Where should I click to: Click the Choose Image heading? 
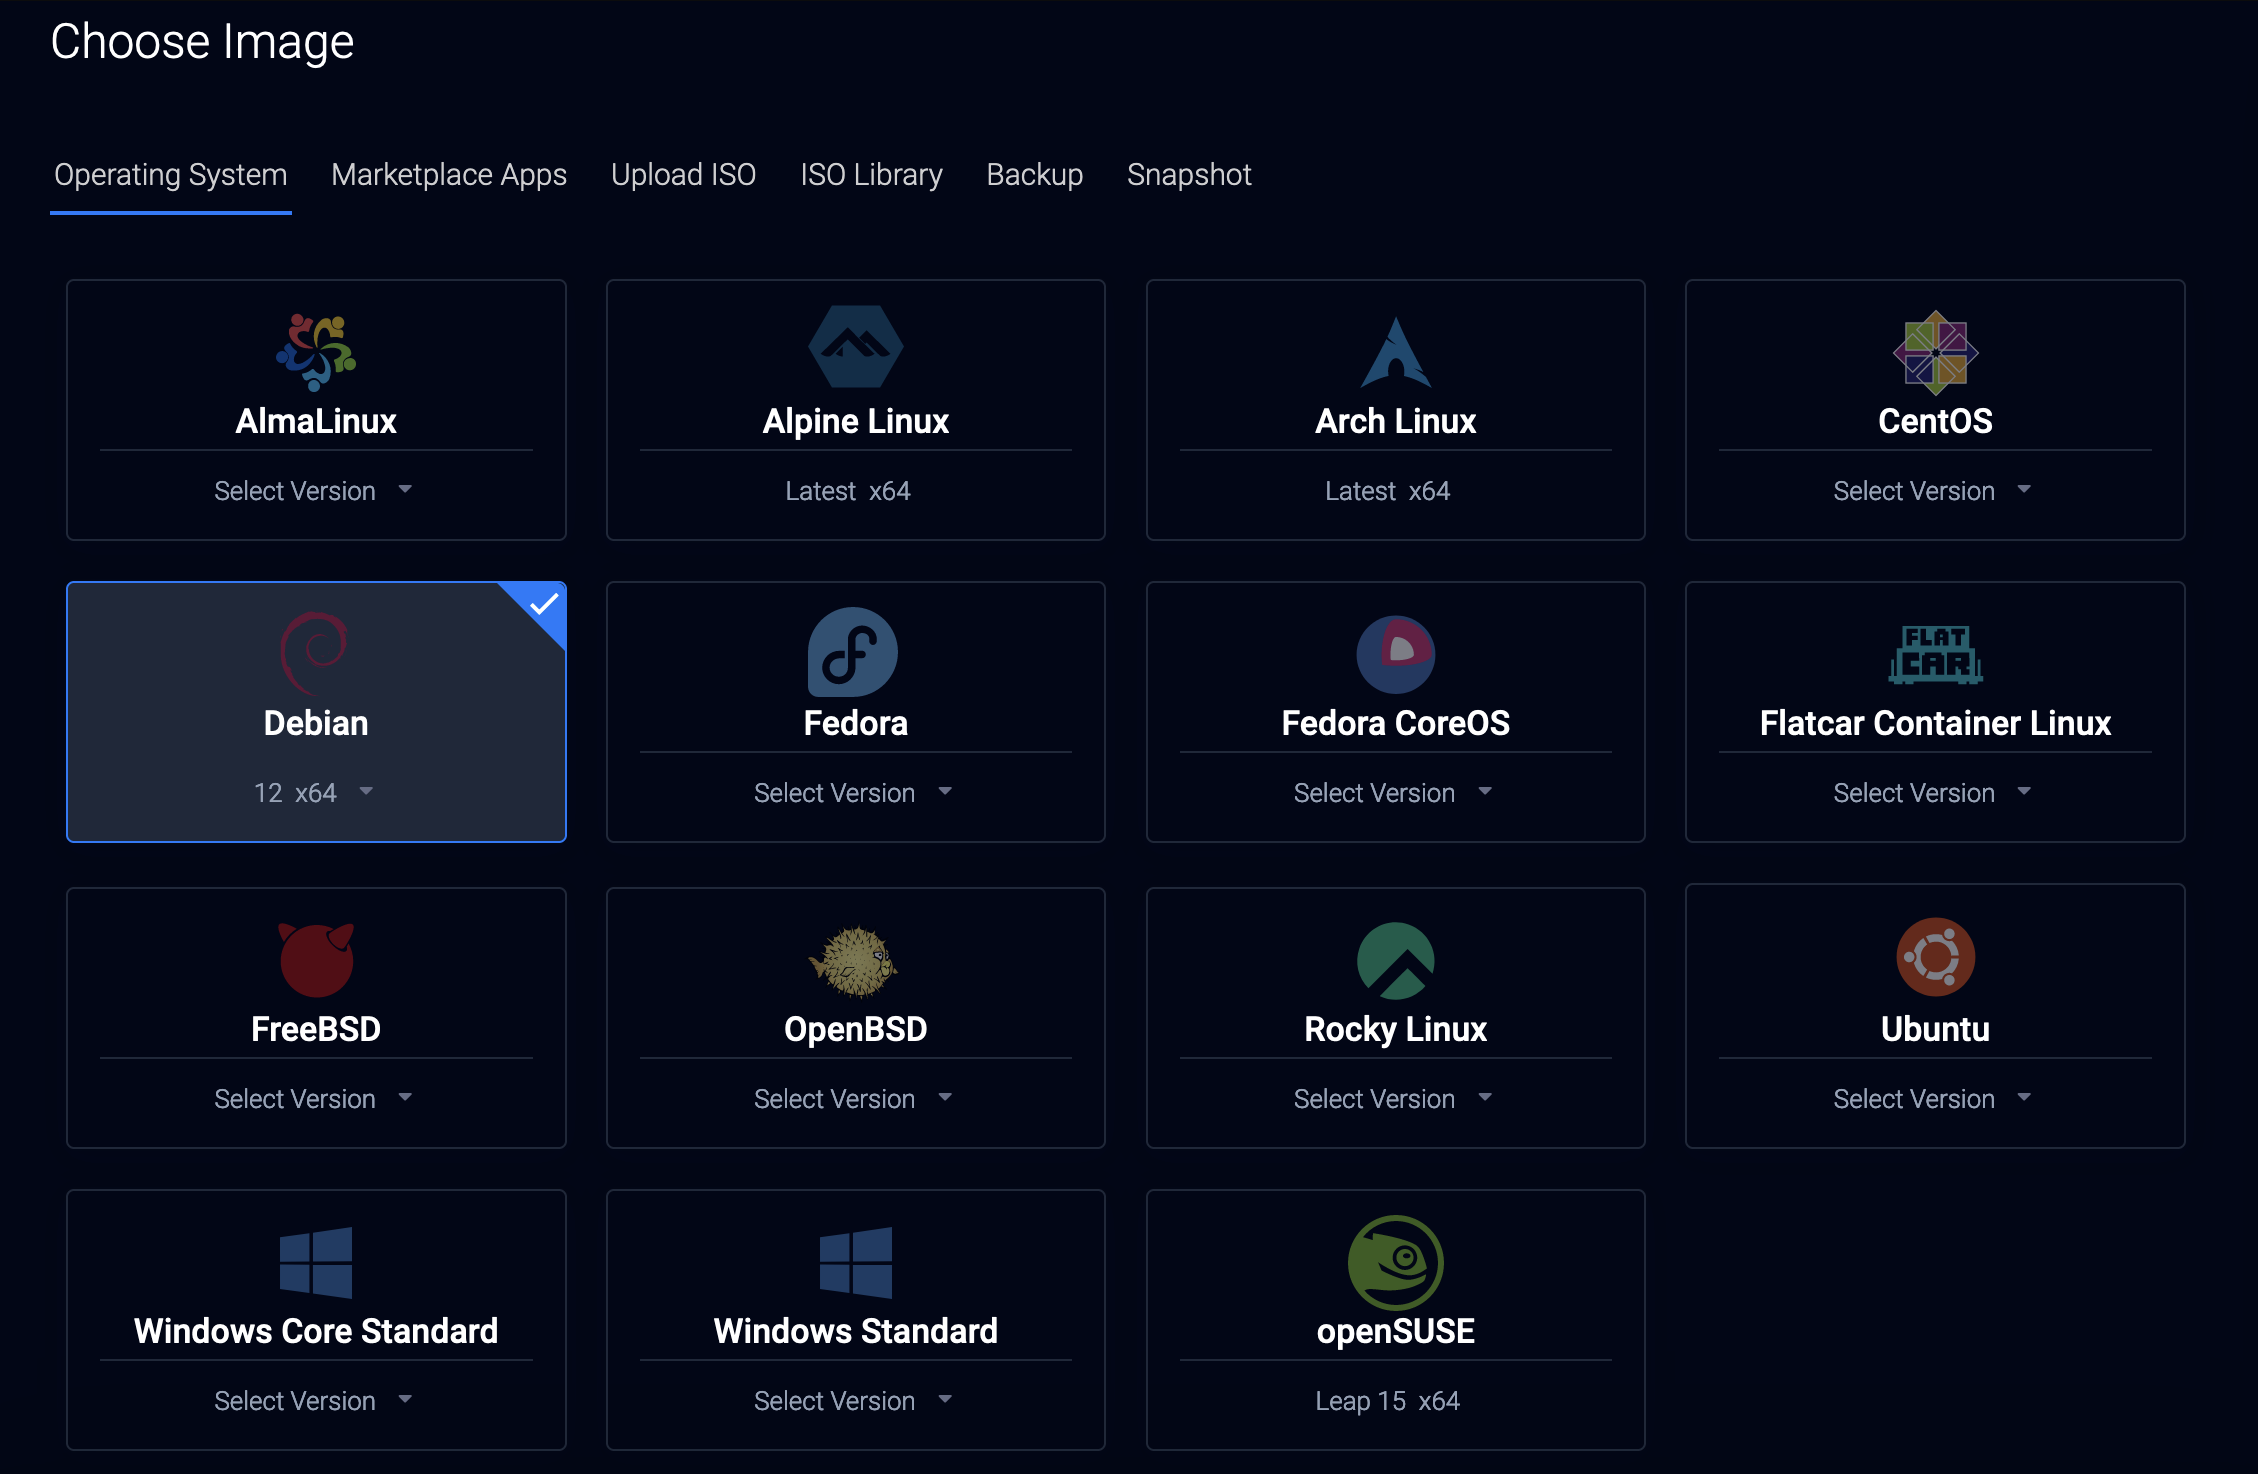click(x=202, y=42)
